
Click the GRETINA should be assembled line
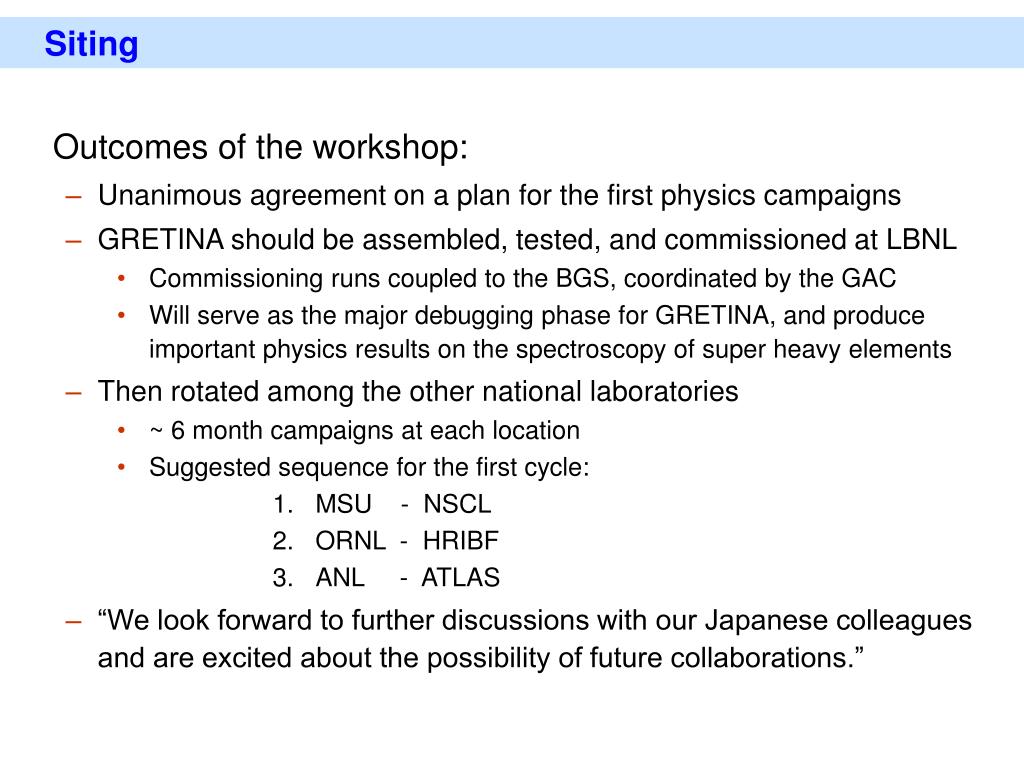click(527, 240)
